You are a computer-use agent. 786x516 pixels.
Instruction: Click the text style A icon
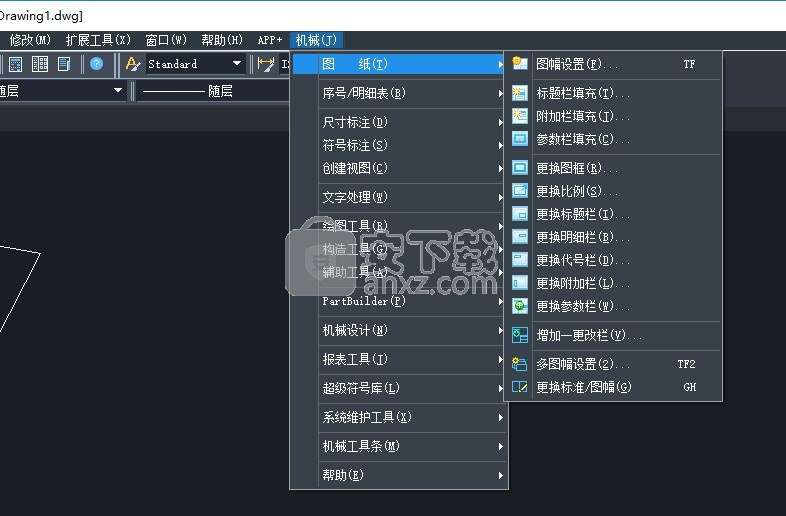133,64
